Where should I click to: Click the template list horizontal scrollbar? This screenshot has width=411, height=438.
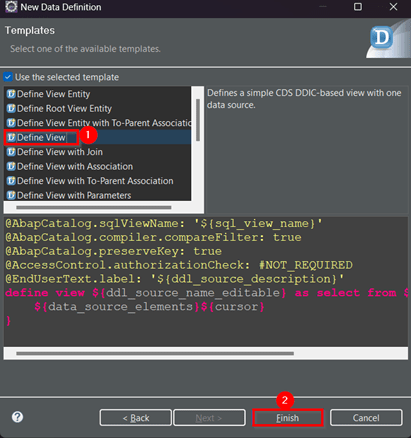(x=94, y=207)
